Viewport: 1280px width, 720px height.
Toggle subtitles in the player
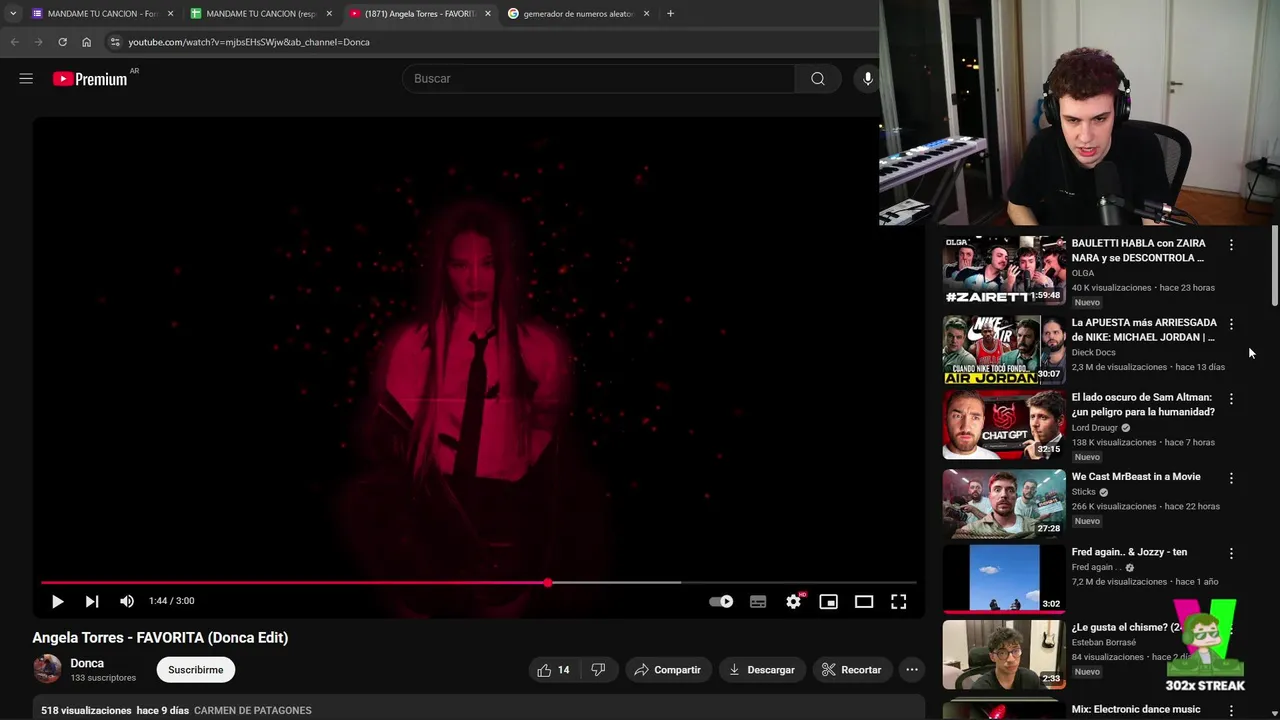click(758, 601)
